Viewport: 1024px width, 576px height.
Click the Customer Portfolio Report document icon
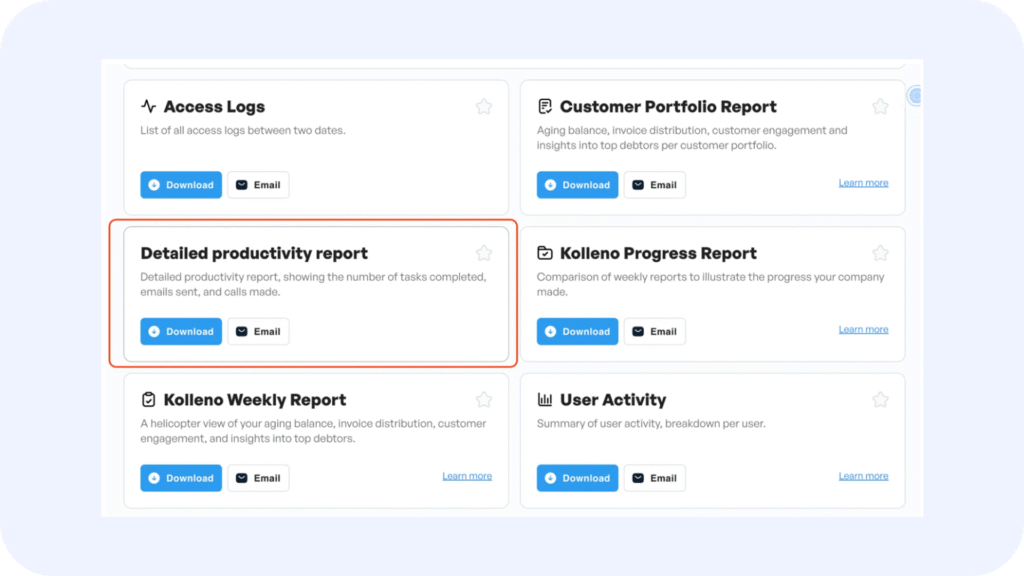545,106
